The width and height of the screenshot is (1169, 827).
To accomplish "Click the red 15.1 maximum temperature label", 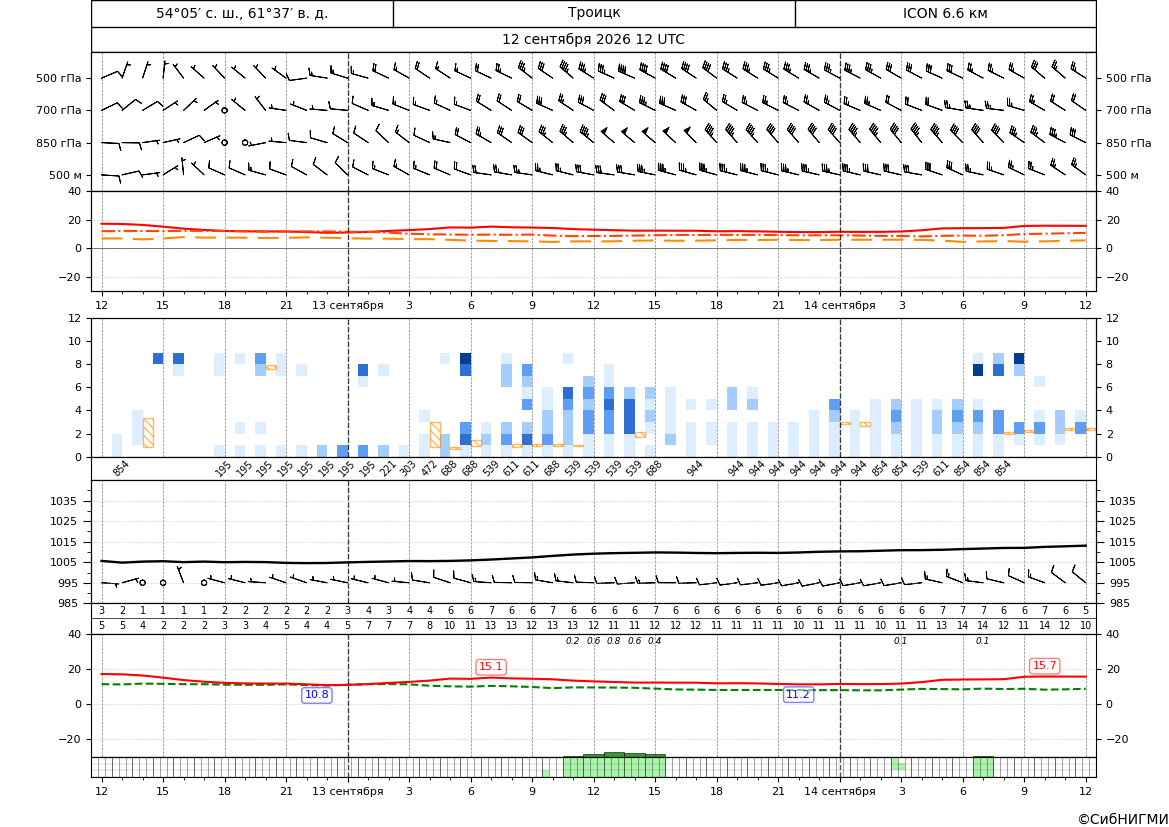I will pyautogui.click(x=491, y=667).
